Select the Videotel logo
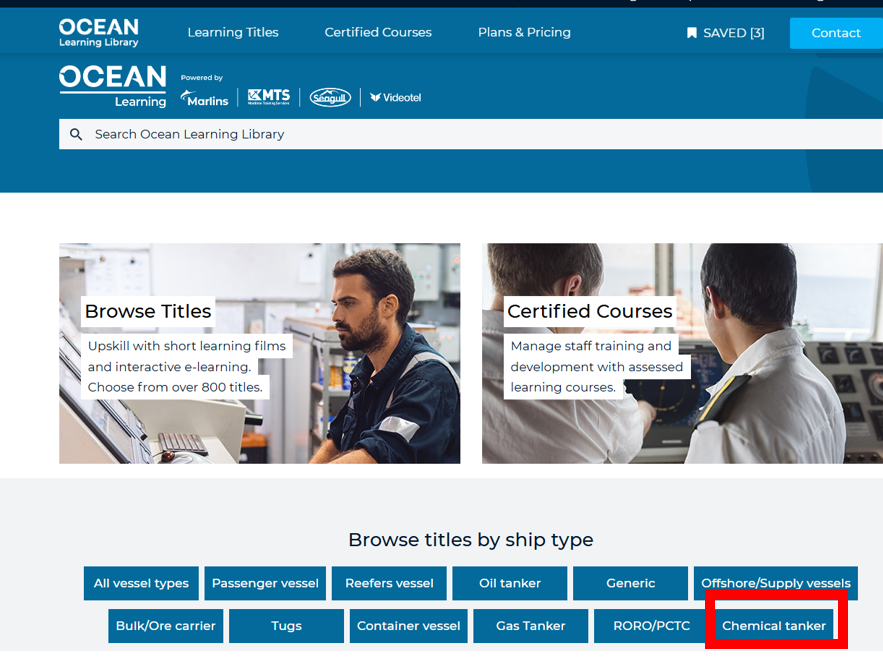 [394, 97]
